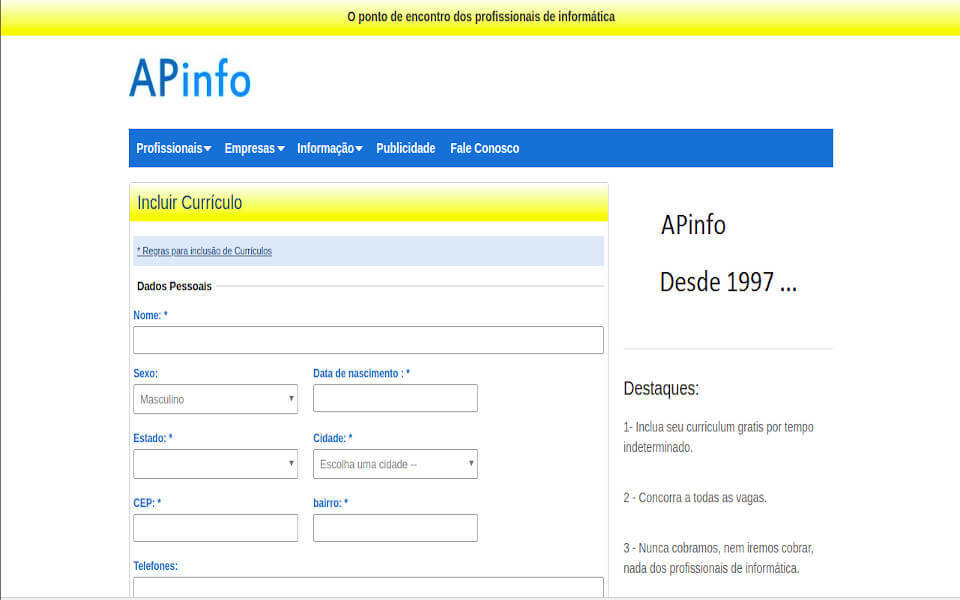Viewport: 960px width, 600px height.
Task: Click the 'Incluir Currículo' heading
Action: pos(189,203)
